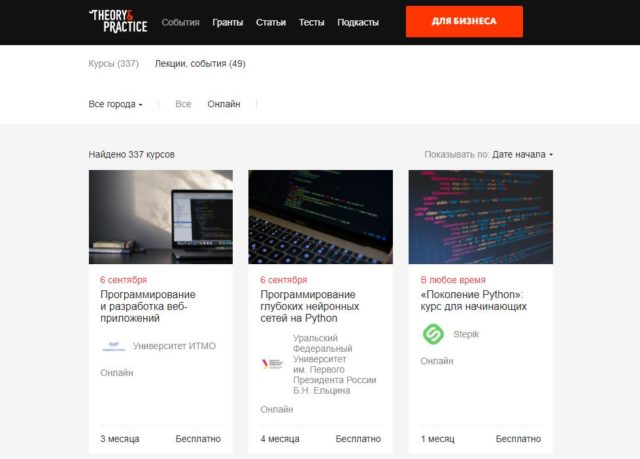The image size is (640, 459).
Task: Open the Тесты navigation item
Action: coord(311,22)
